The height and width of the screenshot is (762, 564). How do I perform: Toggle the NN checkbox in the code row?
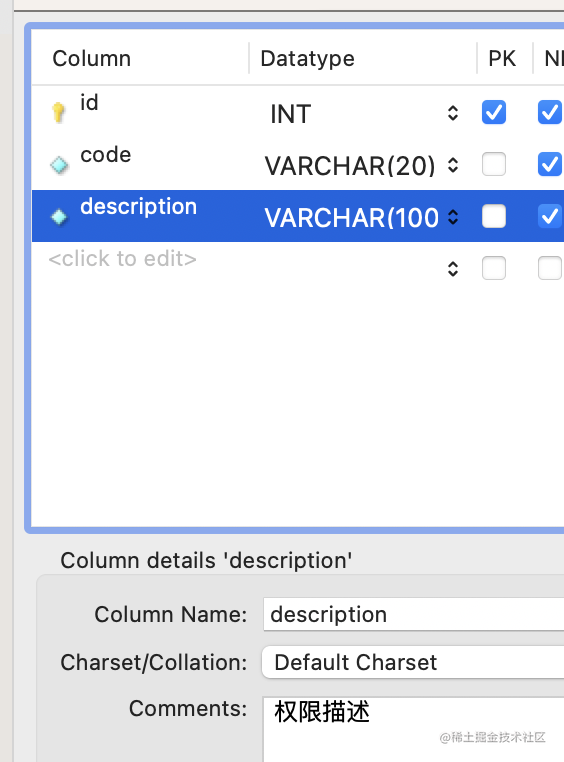pyautogui.click(x=550, y=164)
